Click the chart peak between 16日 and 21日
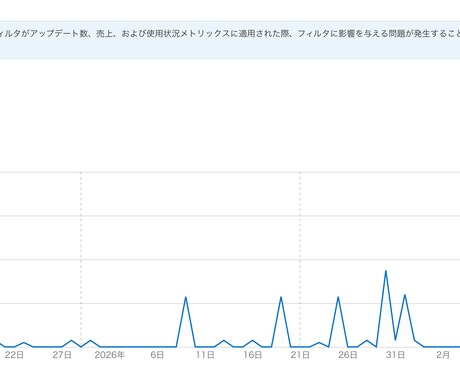Viewport: 460px width, 380px height. coord(281,297)
